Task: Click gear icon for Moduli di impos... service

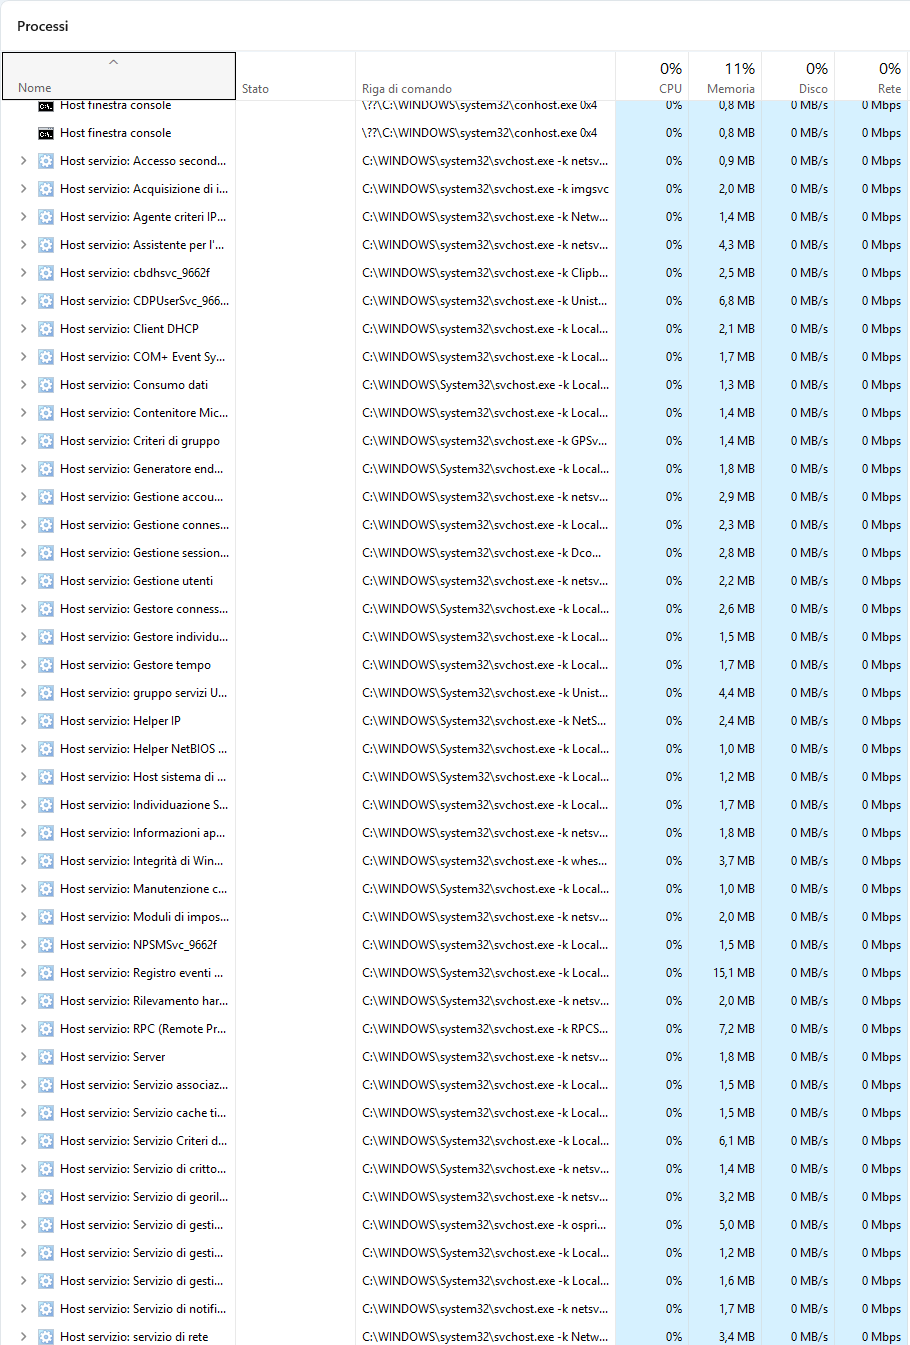Action: click(46, 916)
